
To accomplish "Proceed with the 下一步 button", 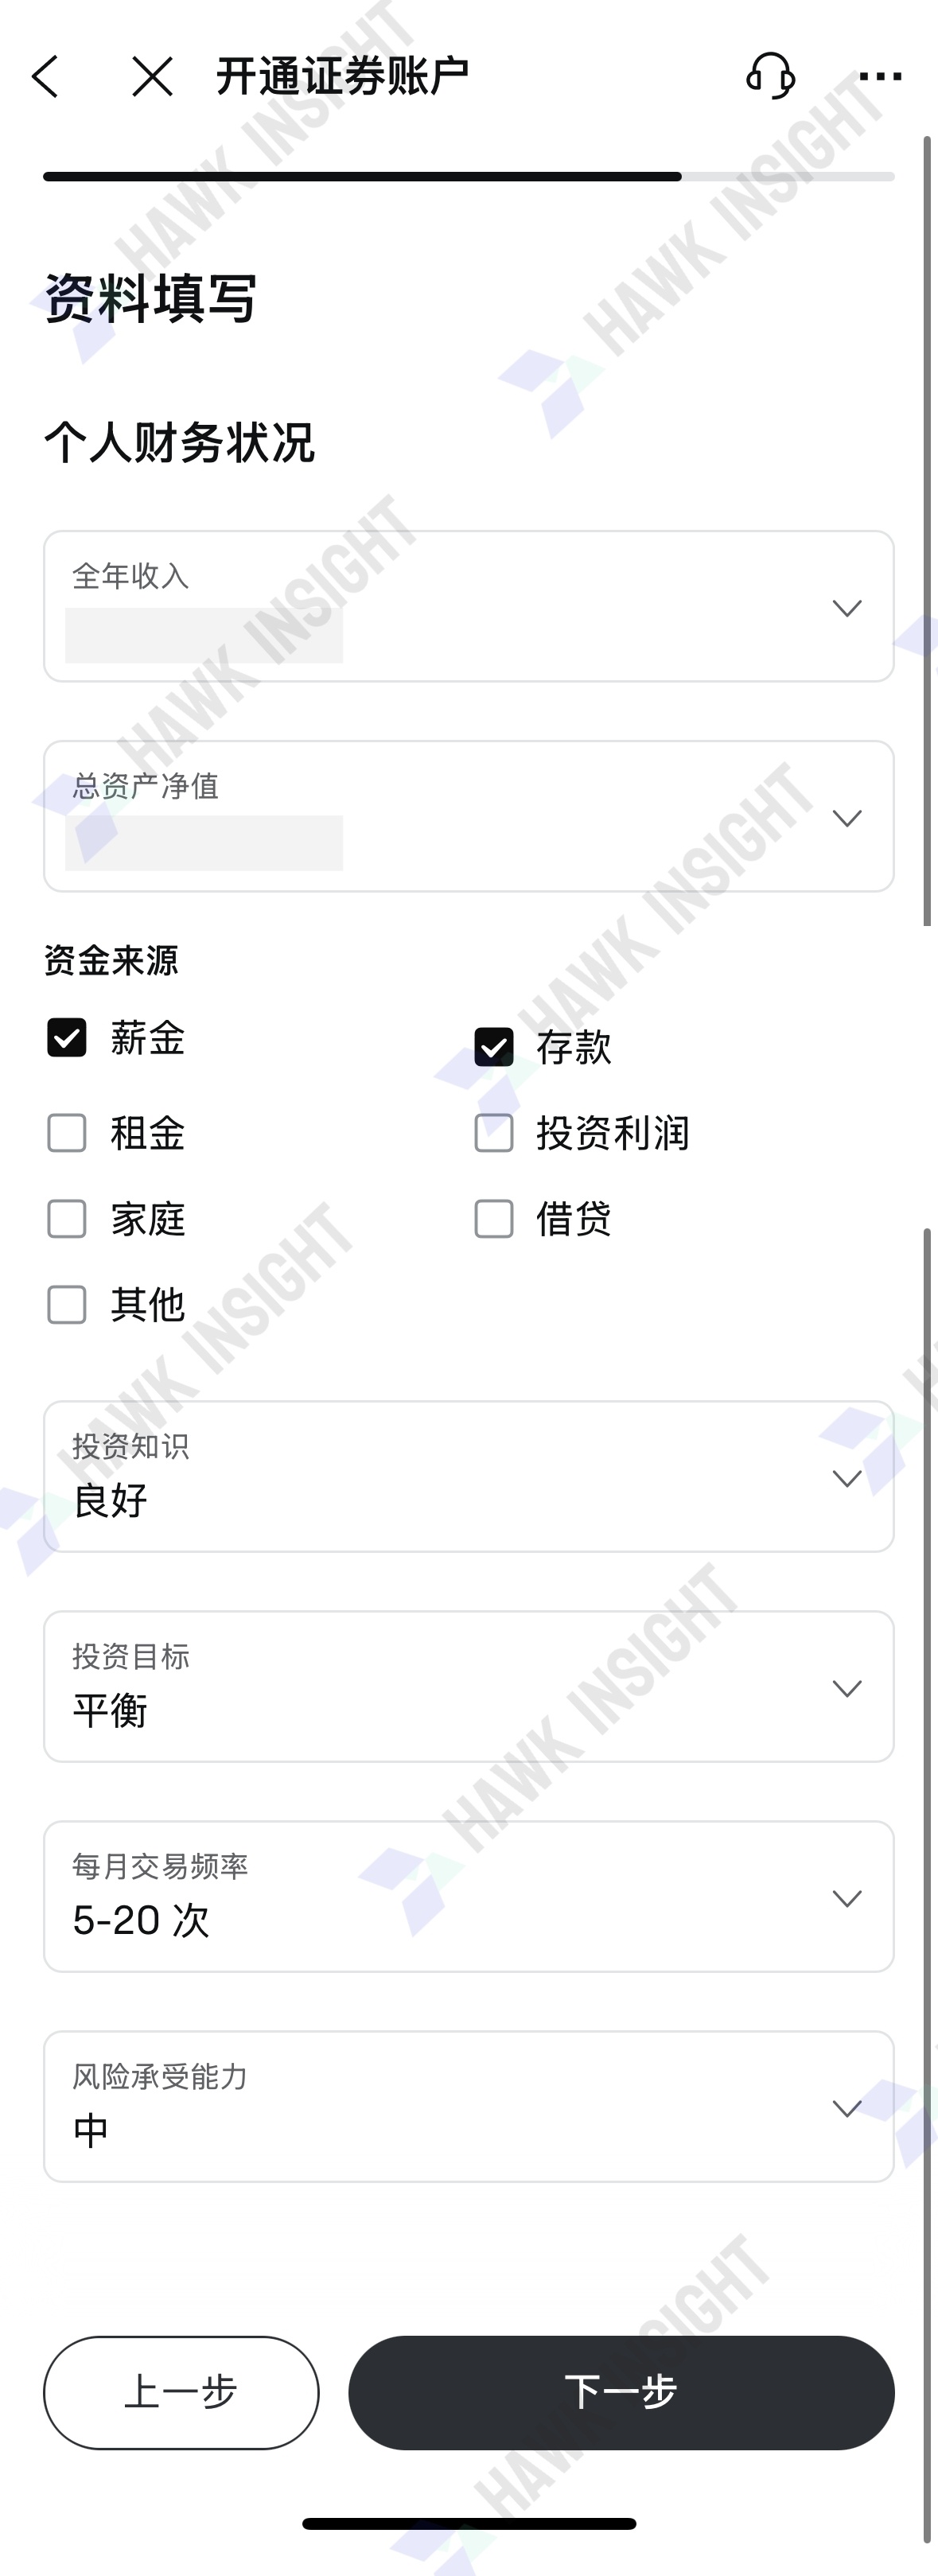I will (621, 2392).
